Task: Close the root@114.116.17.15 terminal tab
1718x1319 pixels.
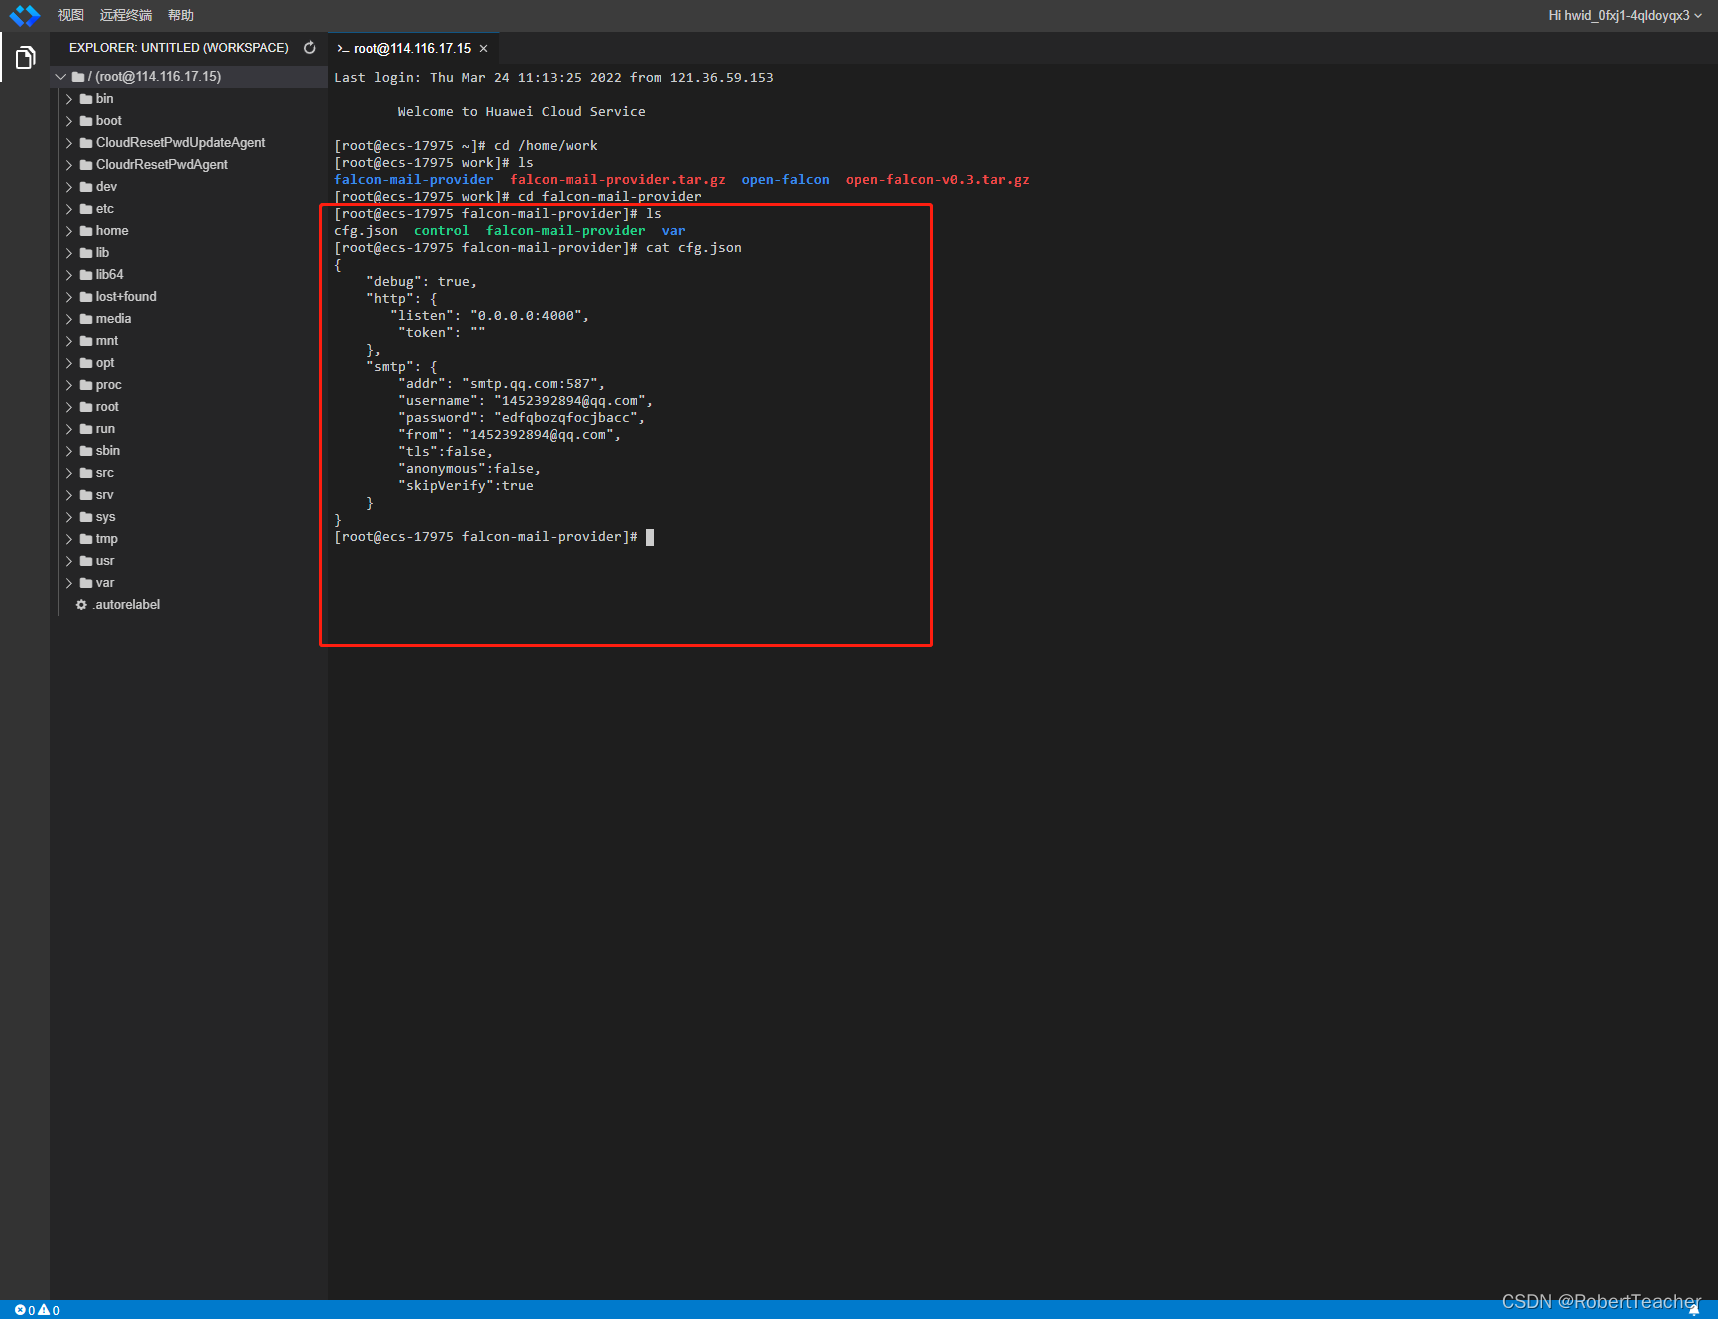Action: click(484, 48)
